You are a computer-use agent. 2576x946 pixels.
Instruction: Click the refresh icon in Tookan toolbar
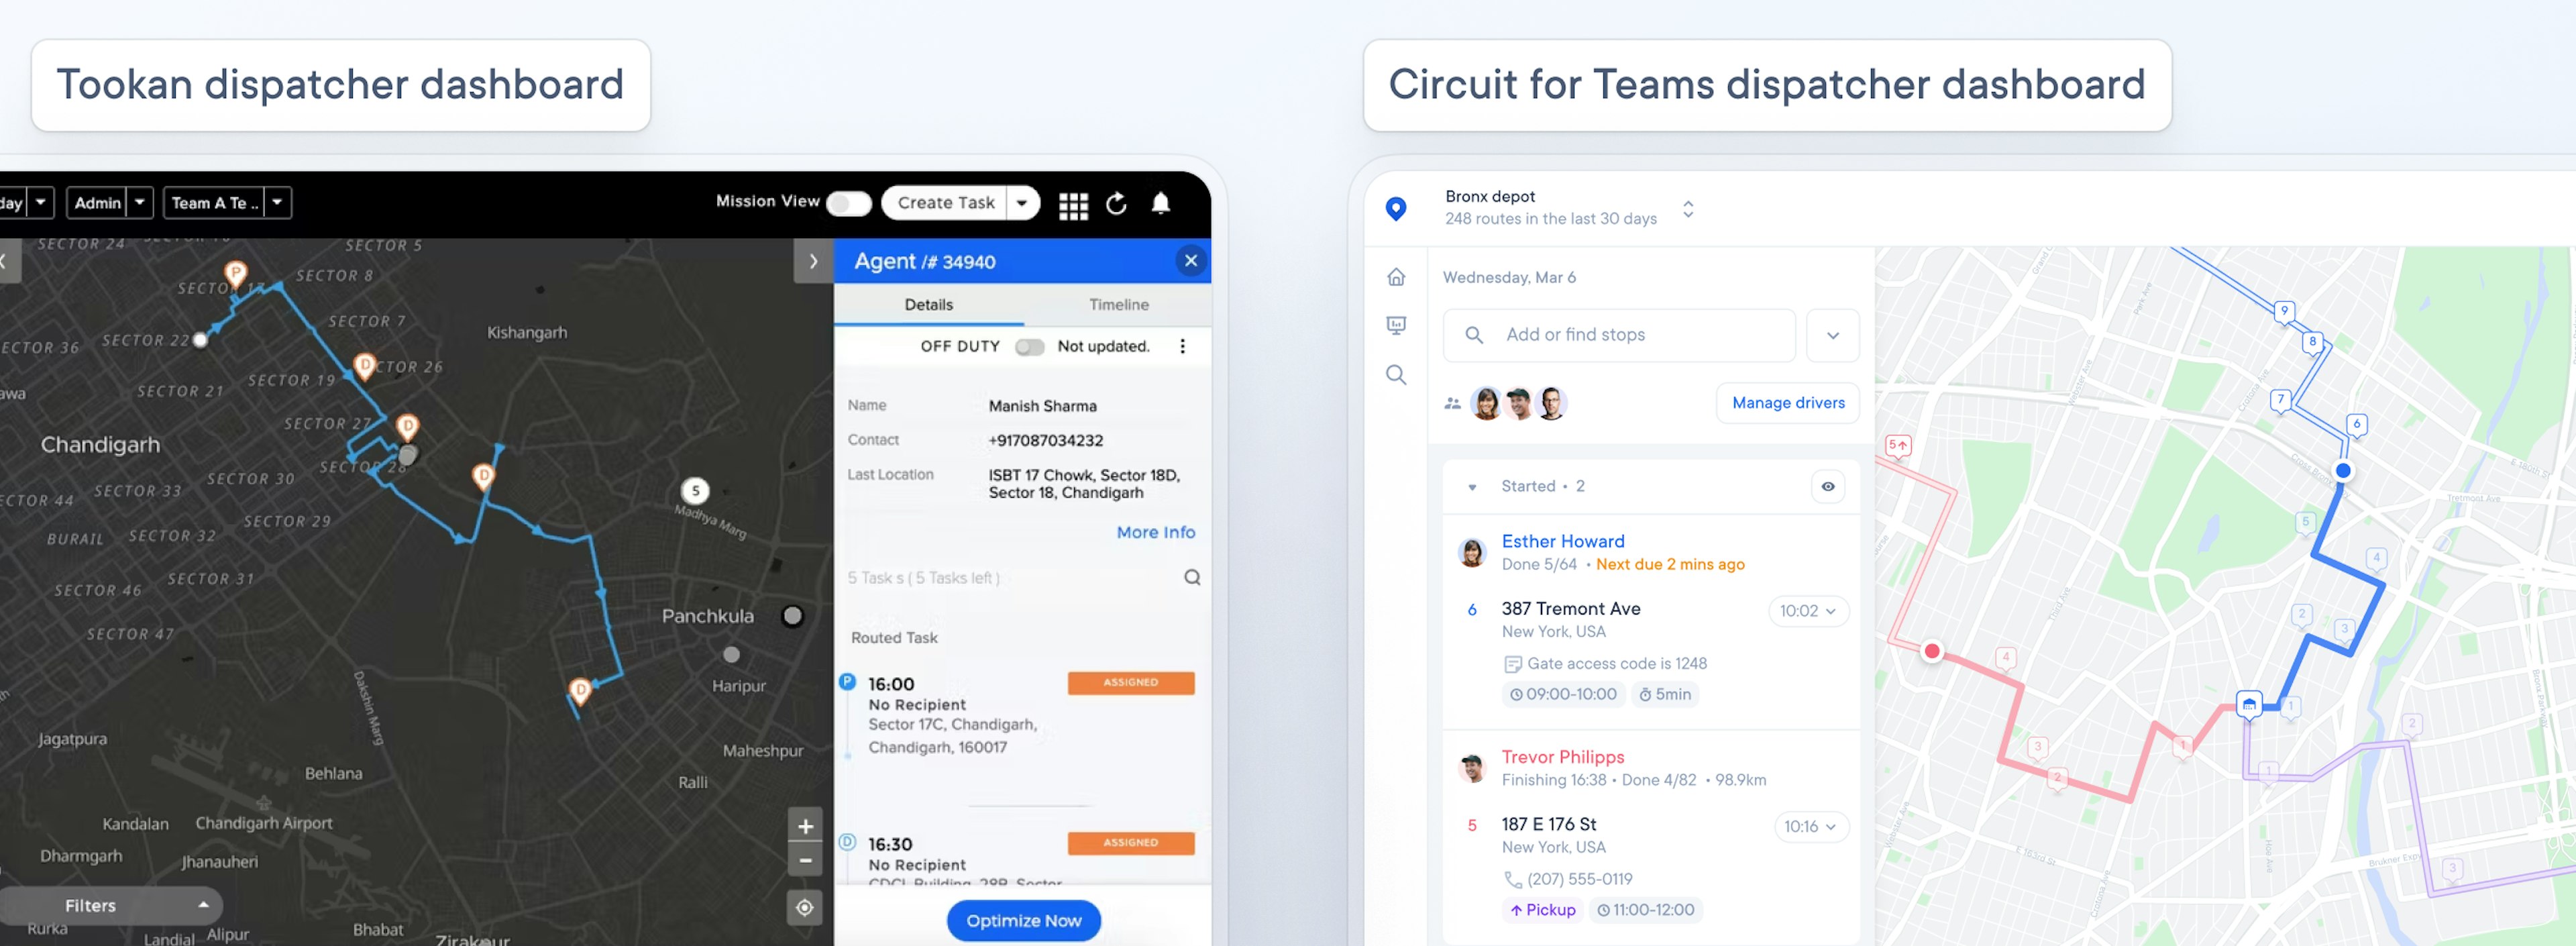pos(1116,202)
